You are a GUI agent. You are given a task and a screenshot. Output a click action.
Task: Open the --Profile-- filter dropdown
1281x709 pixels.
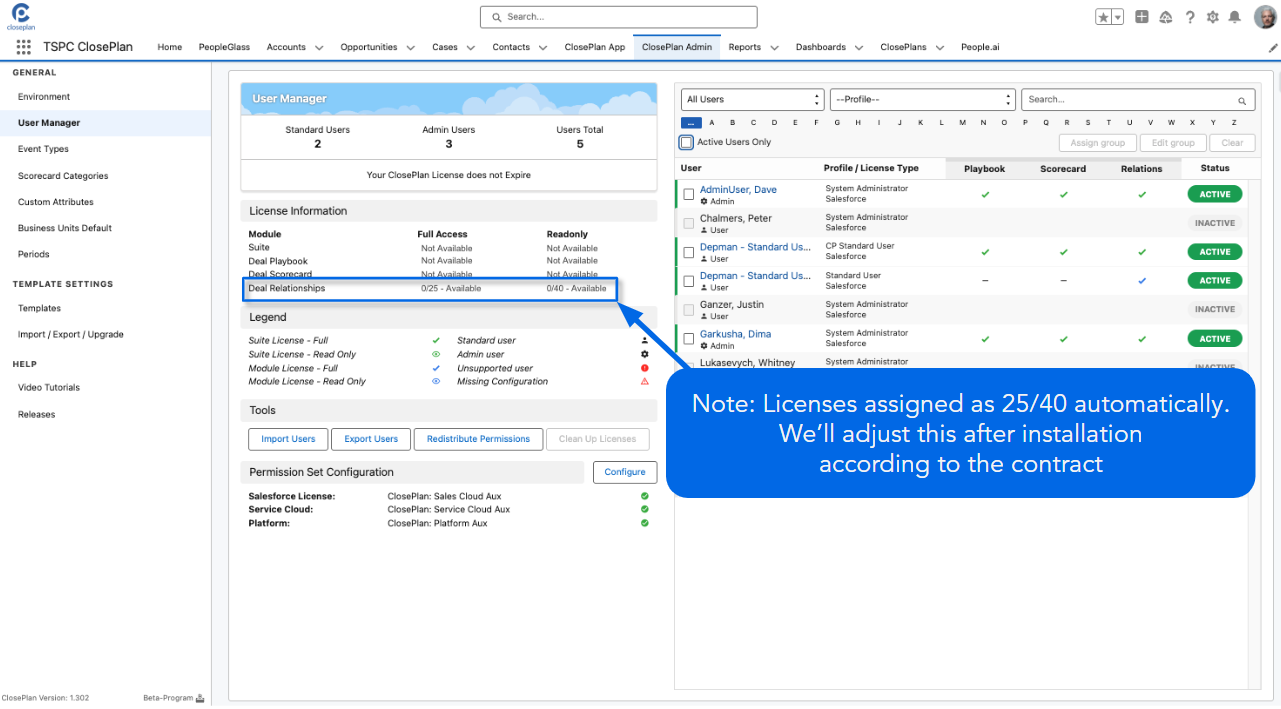point(923,100)
